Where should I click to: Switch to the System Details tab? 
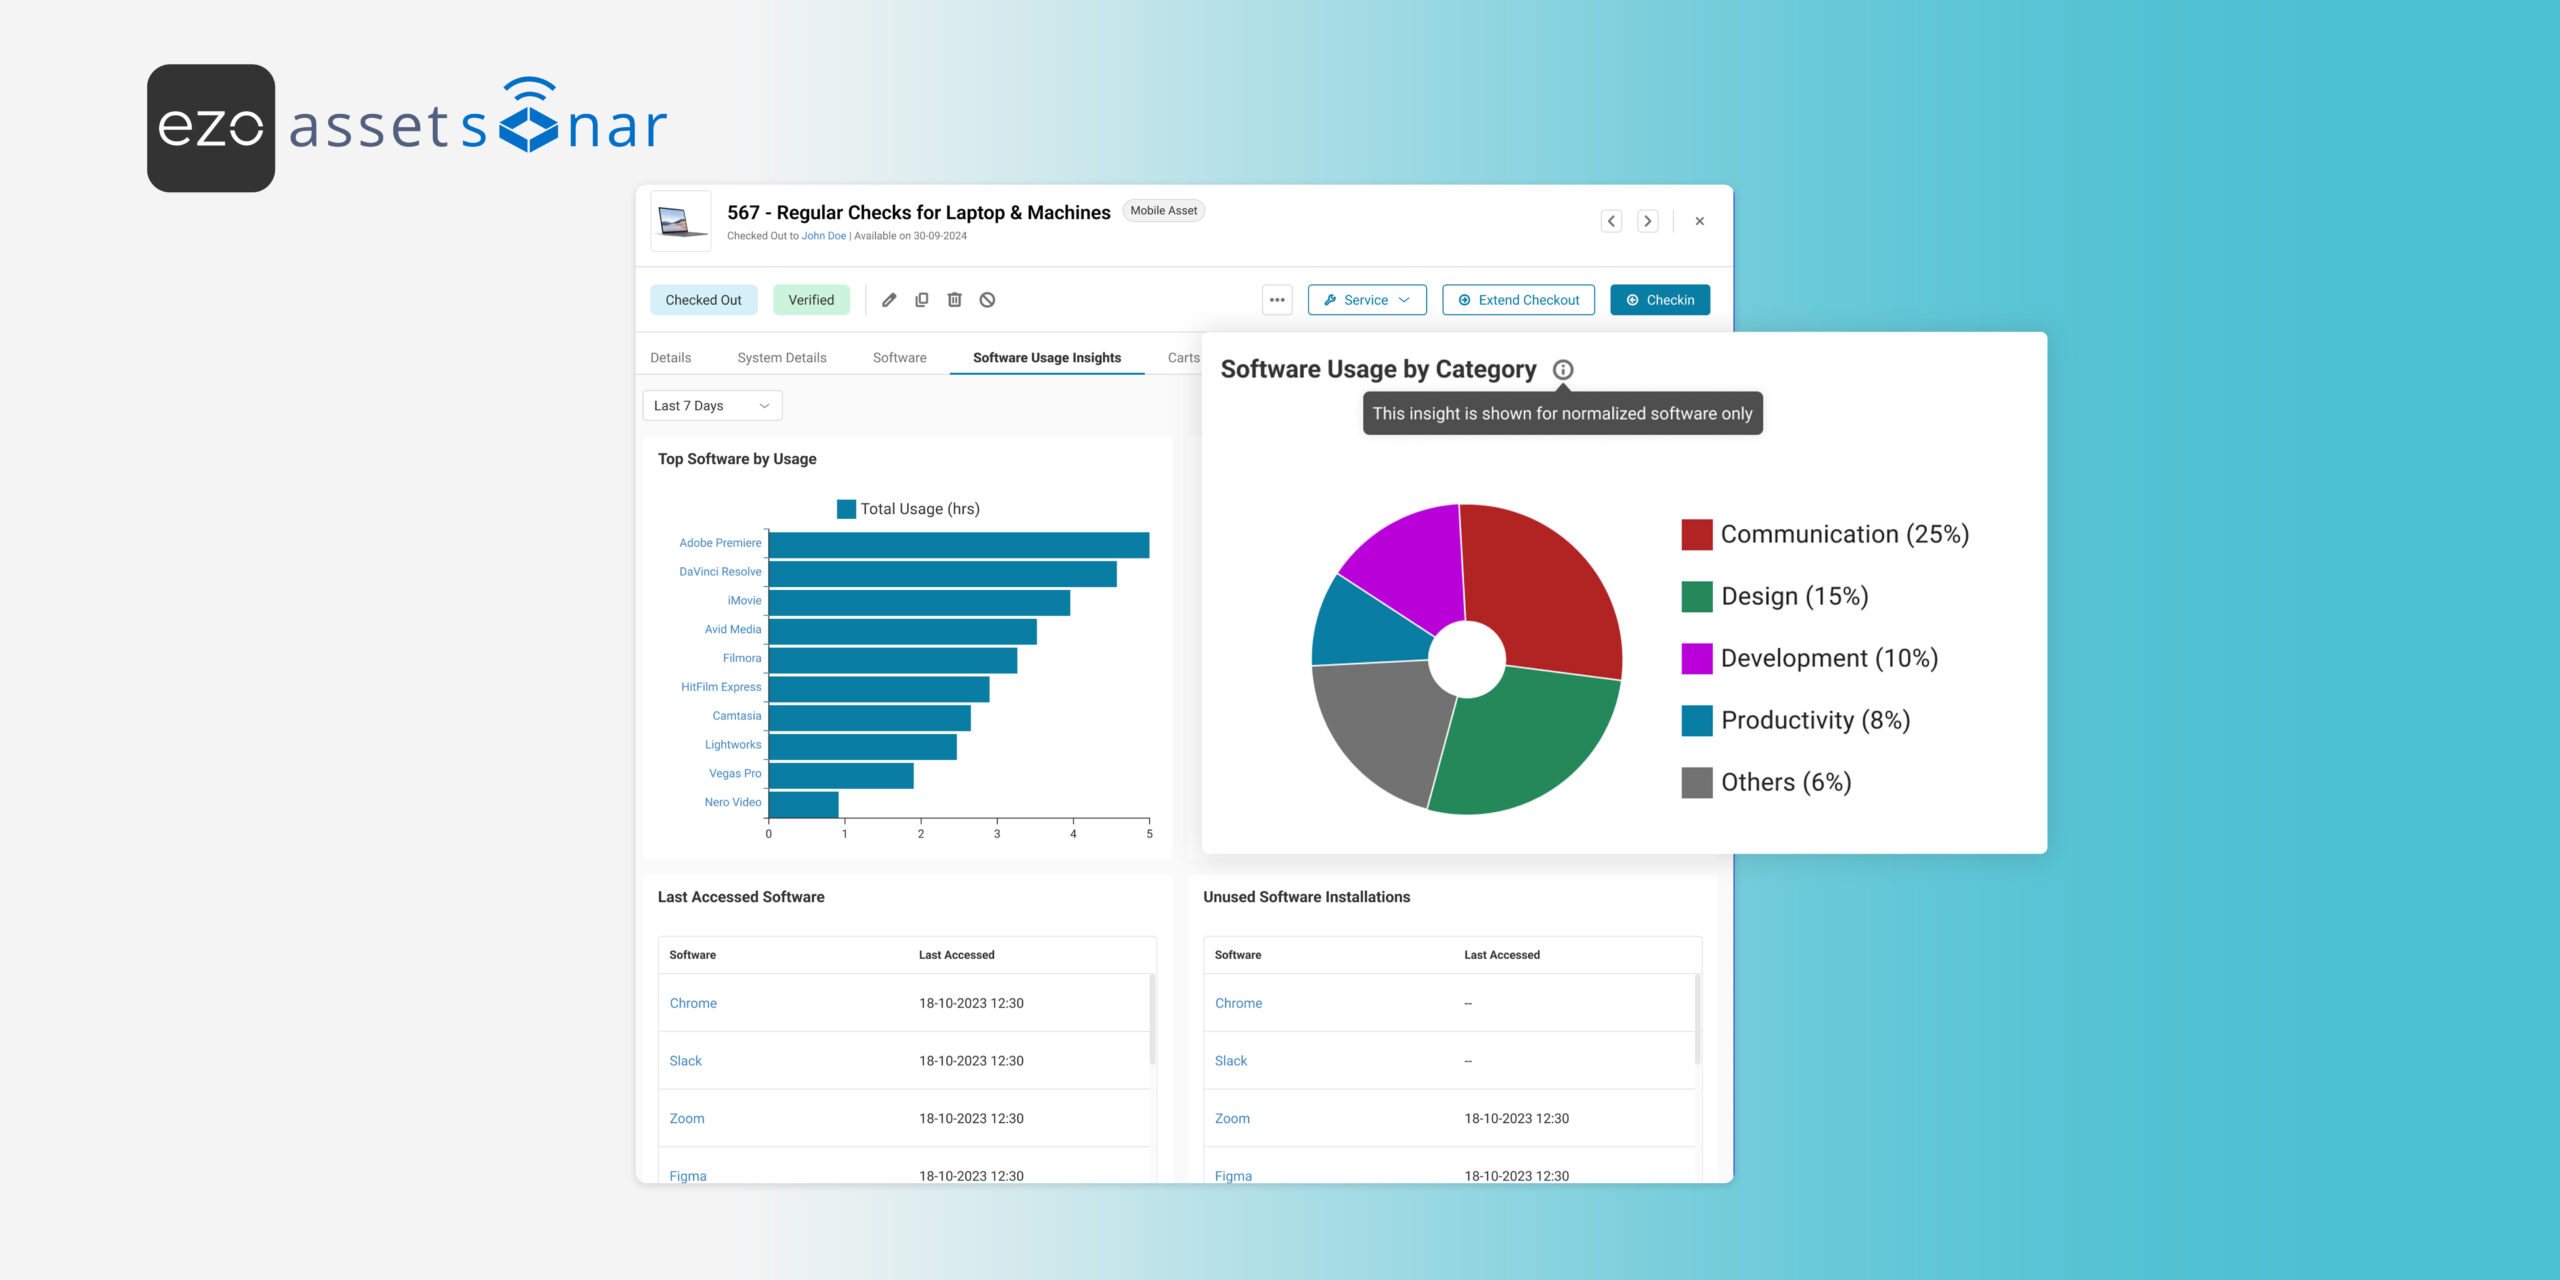(x=782, y=358)
